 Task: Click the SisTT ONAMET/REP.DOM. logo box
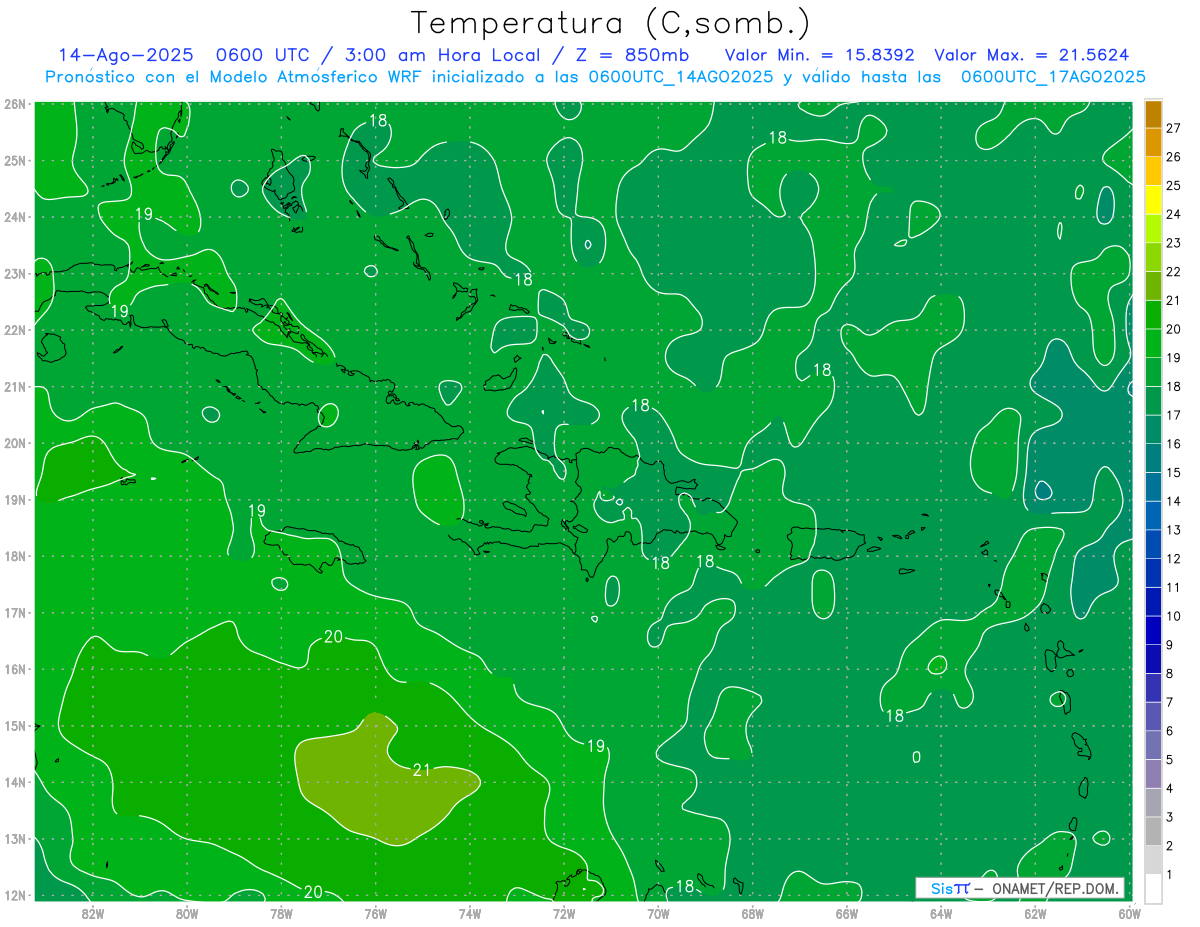(1019, 888)
